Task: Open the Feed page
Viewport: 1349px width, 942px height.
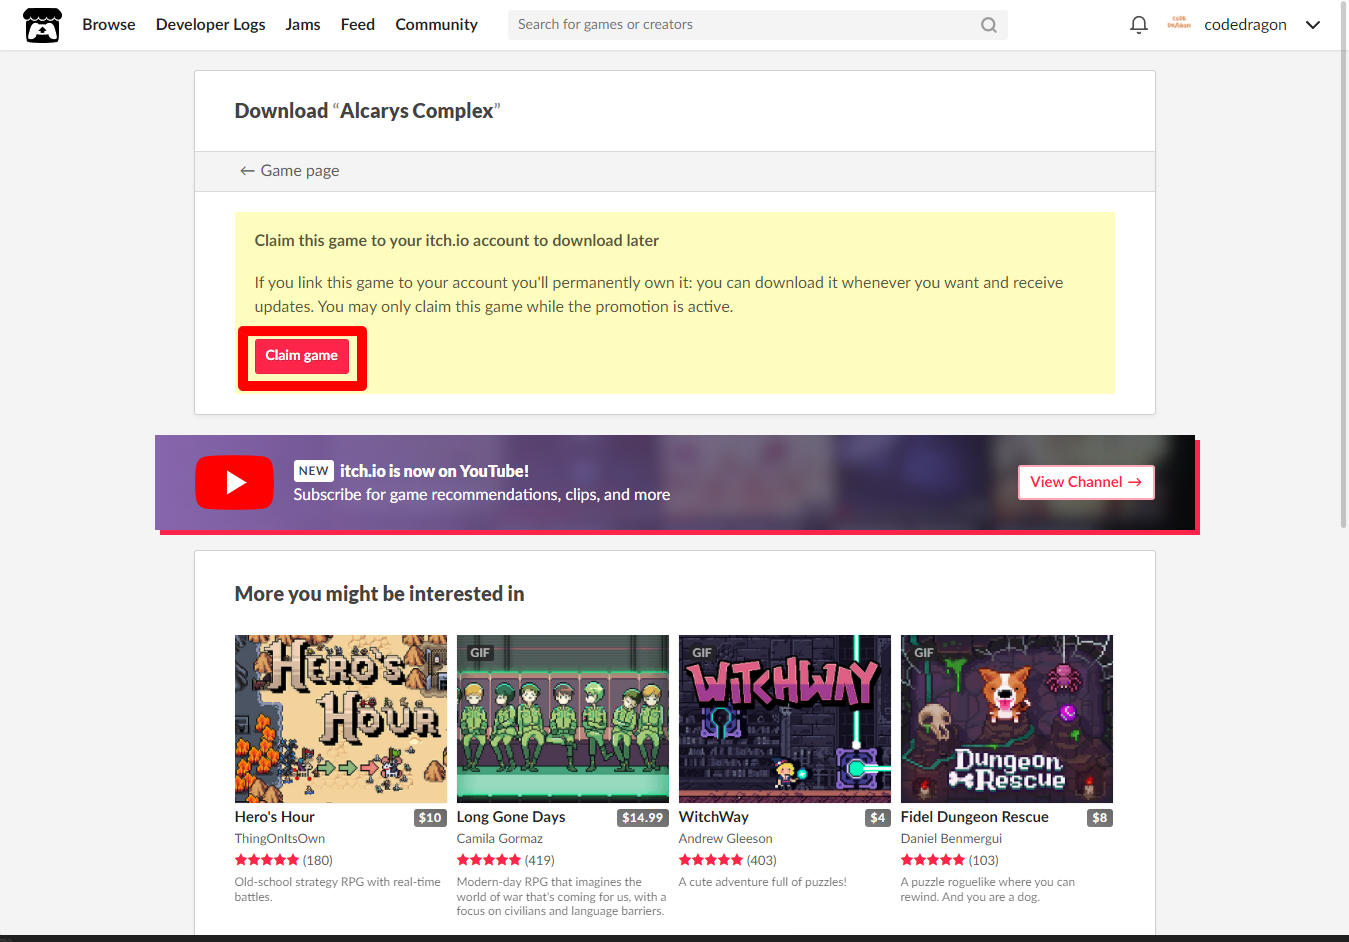Action: point(358,25)
